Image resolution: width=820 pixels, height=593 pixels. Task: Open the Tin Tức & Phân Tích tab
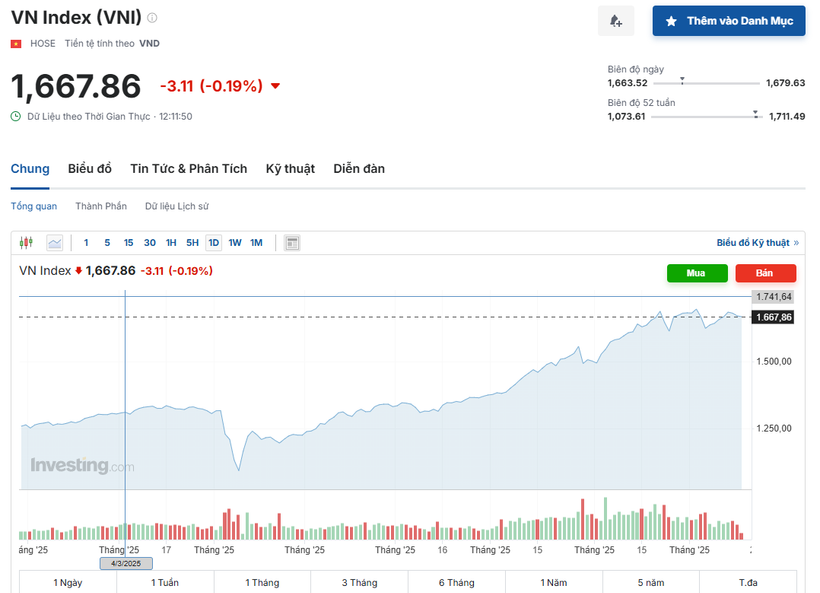pyautogui.click(x=188, y=168)
